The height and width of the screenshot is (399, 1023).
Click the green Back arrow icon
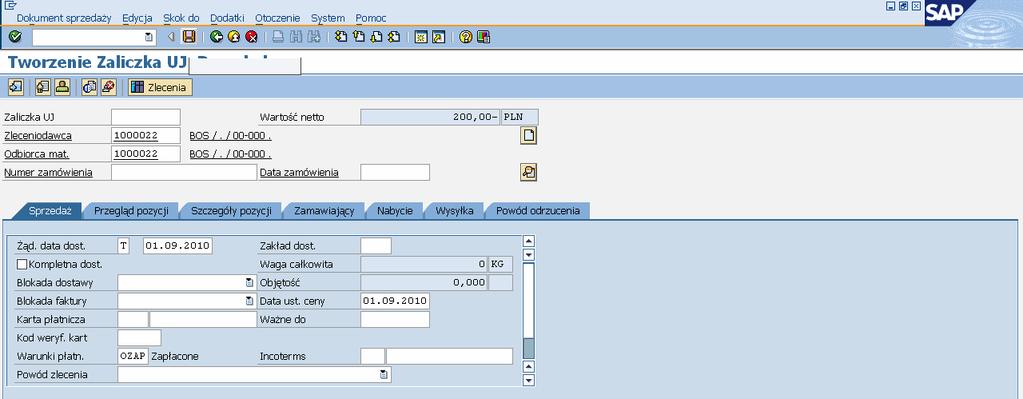(217, 37)
